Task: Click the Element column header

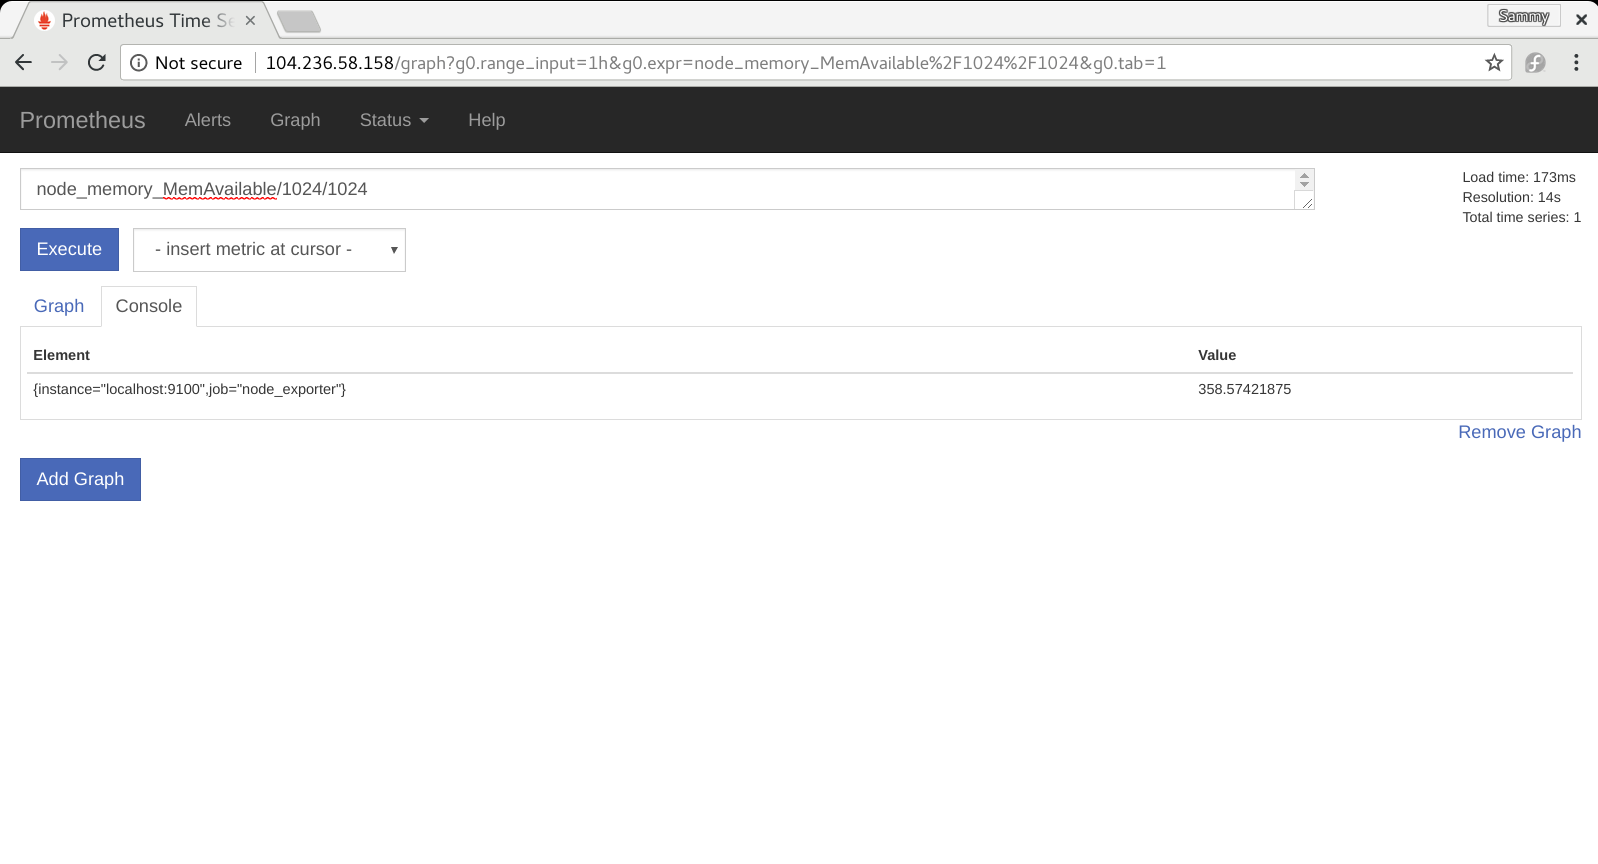Action: (x=61, y=355)
